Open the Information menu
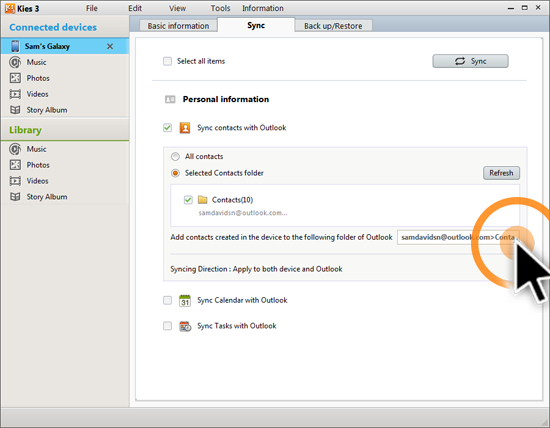The width and height of the screenshot is (550, 428). pos(263,8)
